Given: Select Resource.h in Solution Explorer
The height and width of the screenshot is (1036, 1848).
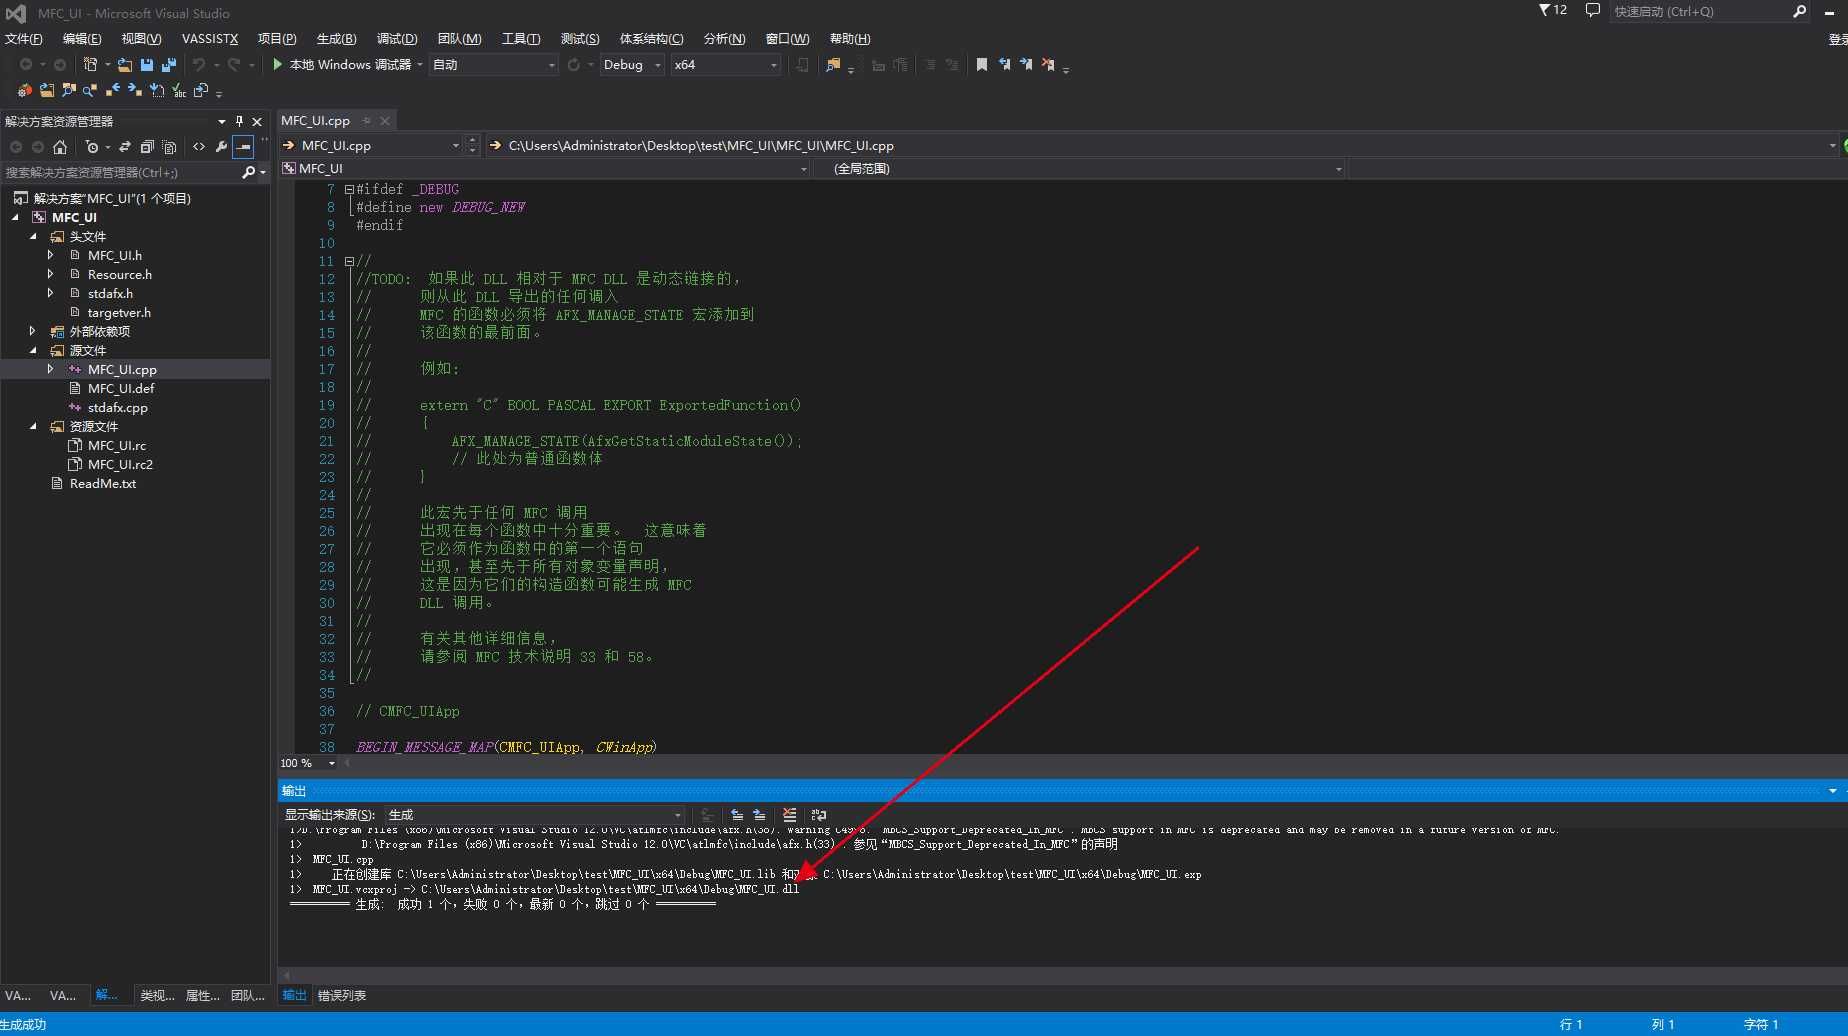Looking at the screenshot, I should 120,274.
